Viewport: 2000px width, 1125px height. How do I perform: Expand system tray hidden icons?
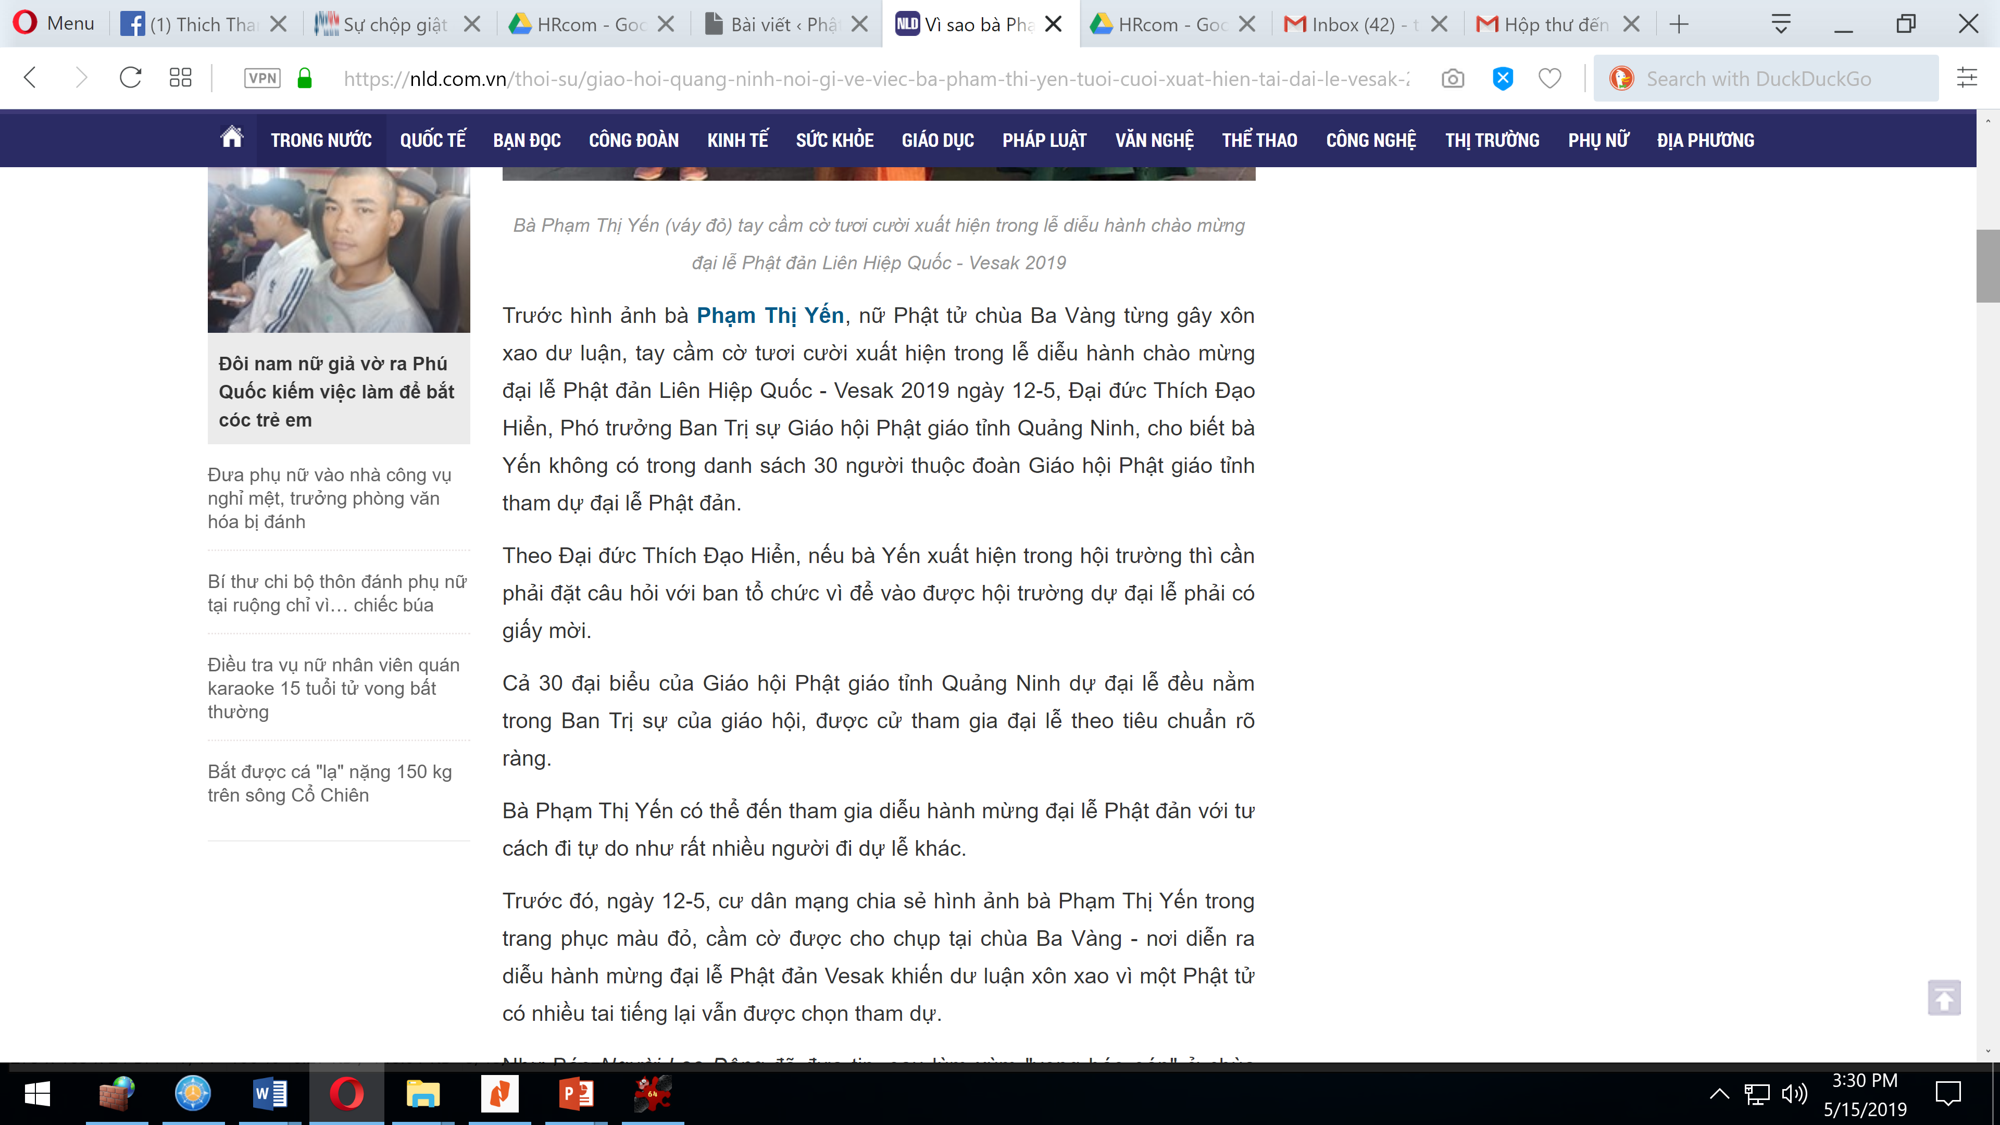1719,1094
